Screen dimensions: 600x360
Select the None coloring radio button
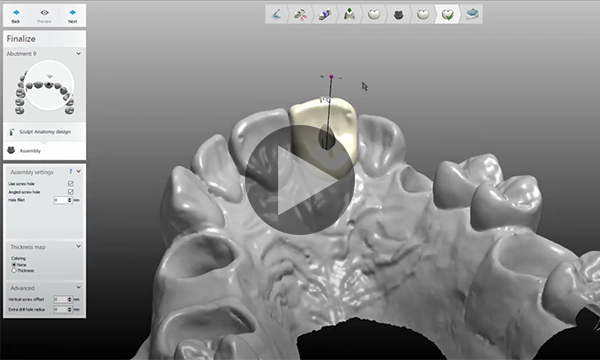pos(14,265)
